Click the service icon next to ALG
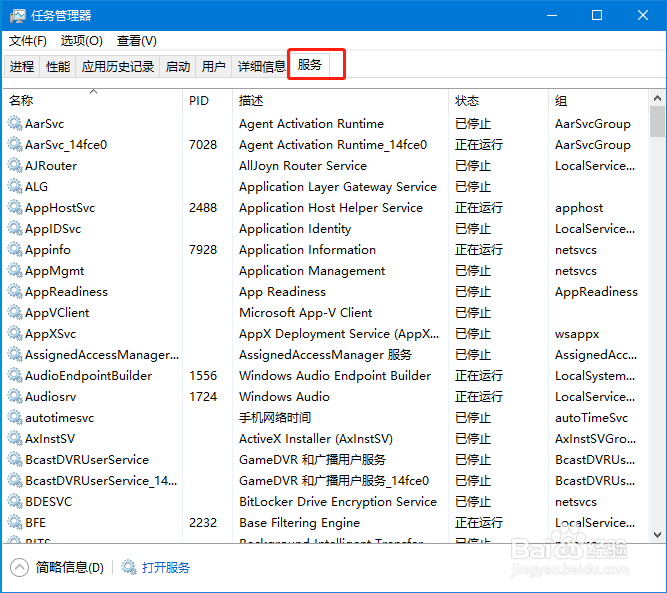This screenshot has width=667, height=593. coord(15,186)
